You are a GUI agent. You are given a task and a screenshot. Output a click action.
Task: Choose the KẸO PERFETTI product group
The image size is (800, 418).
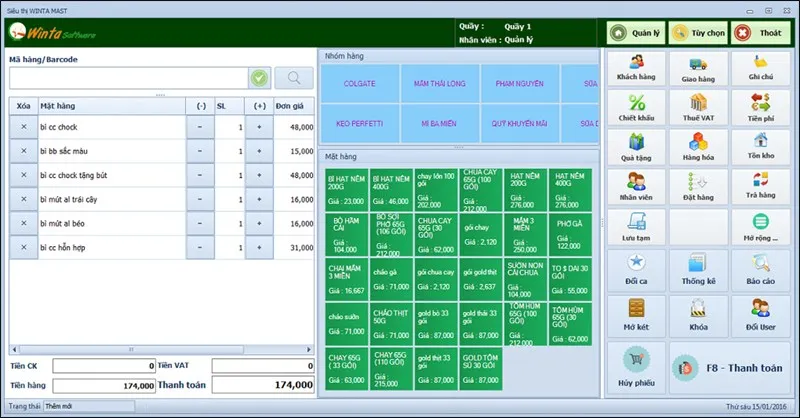point(360,123)
